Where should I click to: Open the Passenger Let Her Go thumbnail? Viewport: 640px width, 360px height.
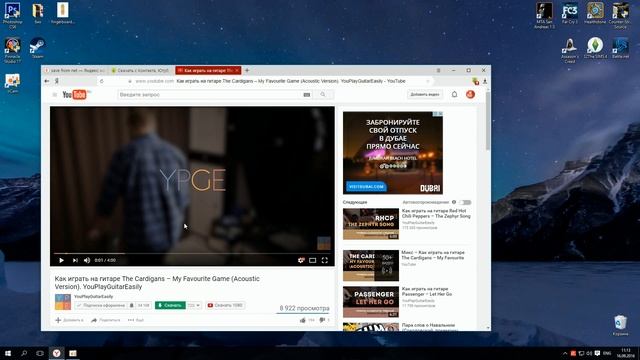371,302
